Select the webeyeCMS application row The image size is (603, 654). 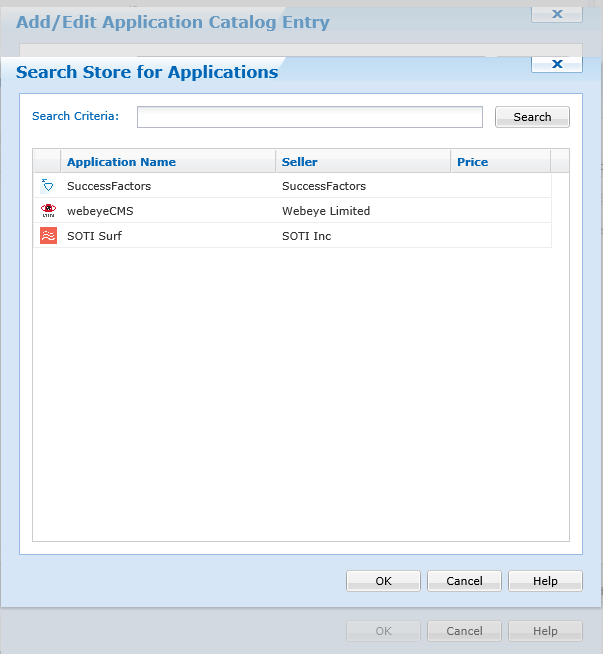pyautogui.click(x=100, y=211)
